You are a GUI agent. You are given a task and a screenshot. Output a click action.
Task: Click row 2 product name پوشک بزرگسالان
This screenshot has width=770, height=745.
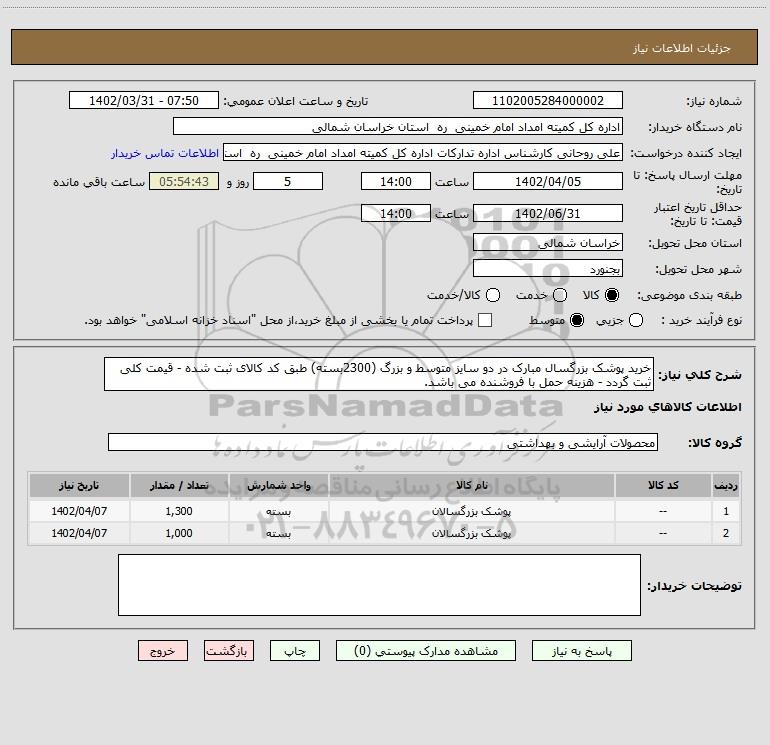point(471,533)
